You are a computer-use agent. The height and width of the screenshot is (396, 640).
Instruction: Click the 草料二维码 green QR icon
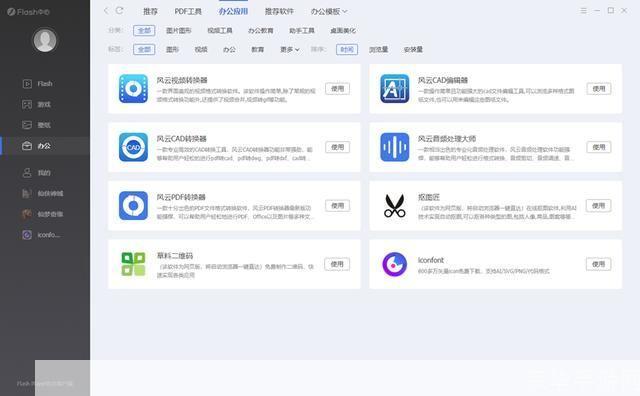pyautogui.click(x=133, y=264)
